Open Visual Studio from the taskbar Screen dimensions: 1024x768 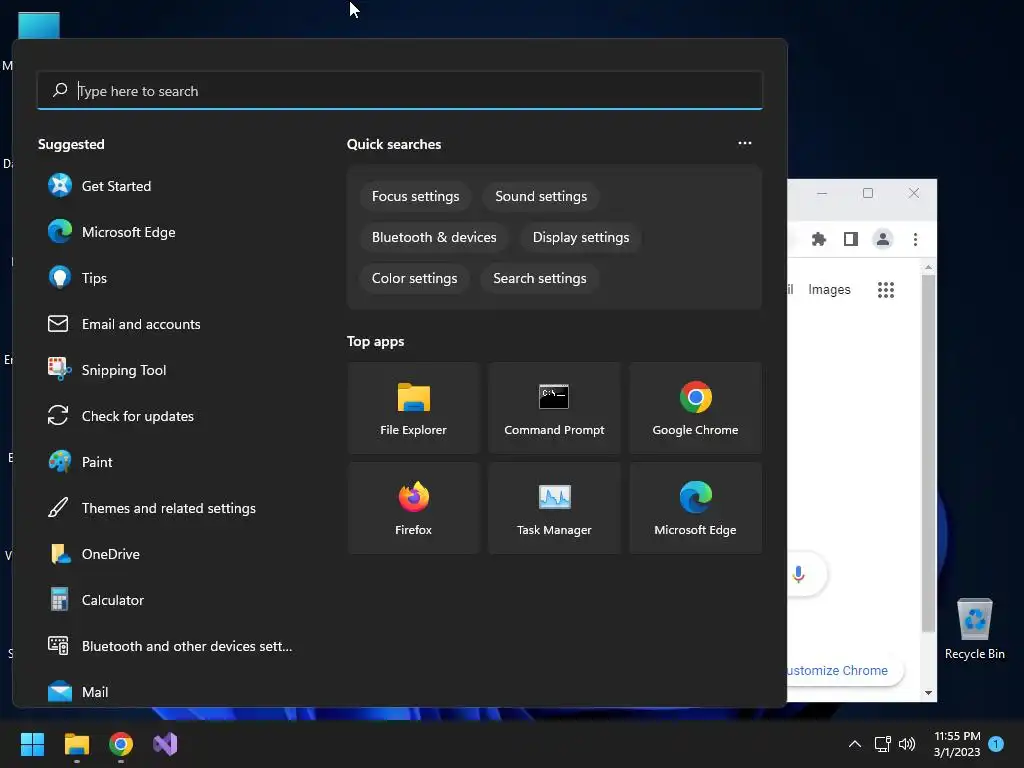point(165,744)
